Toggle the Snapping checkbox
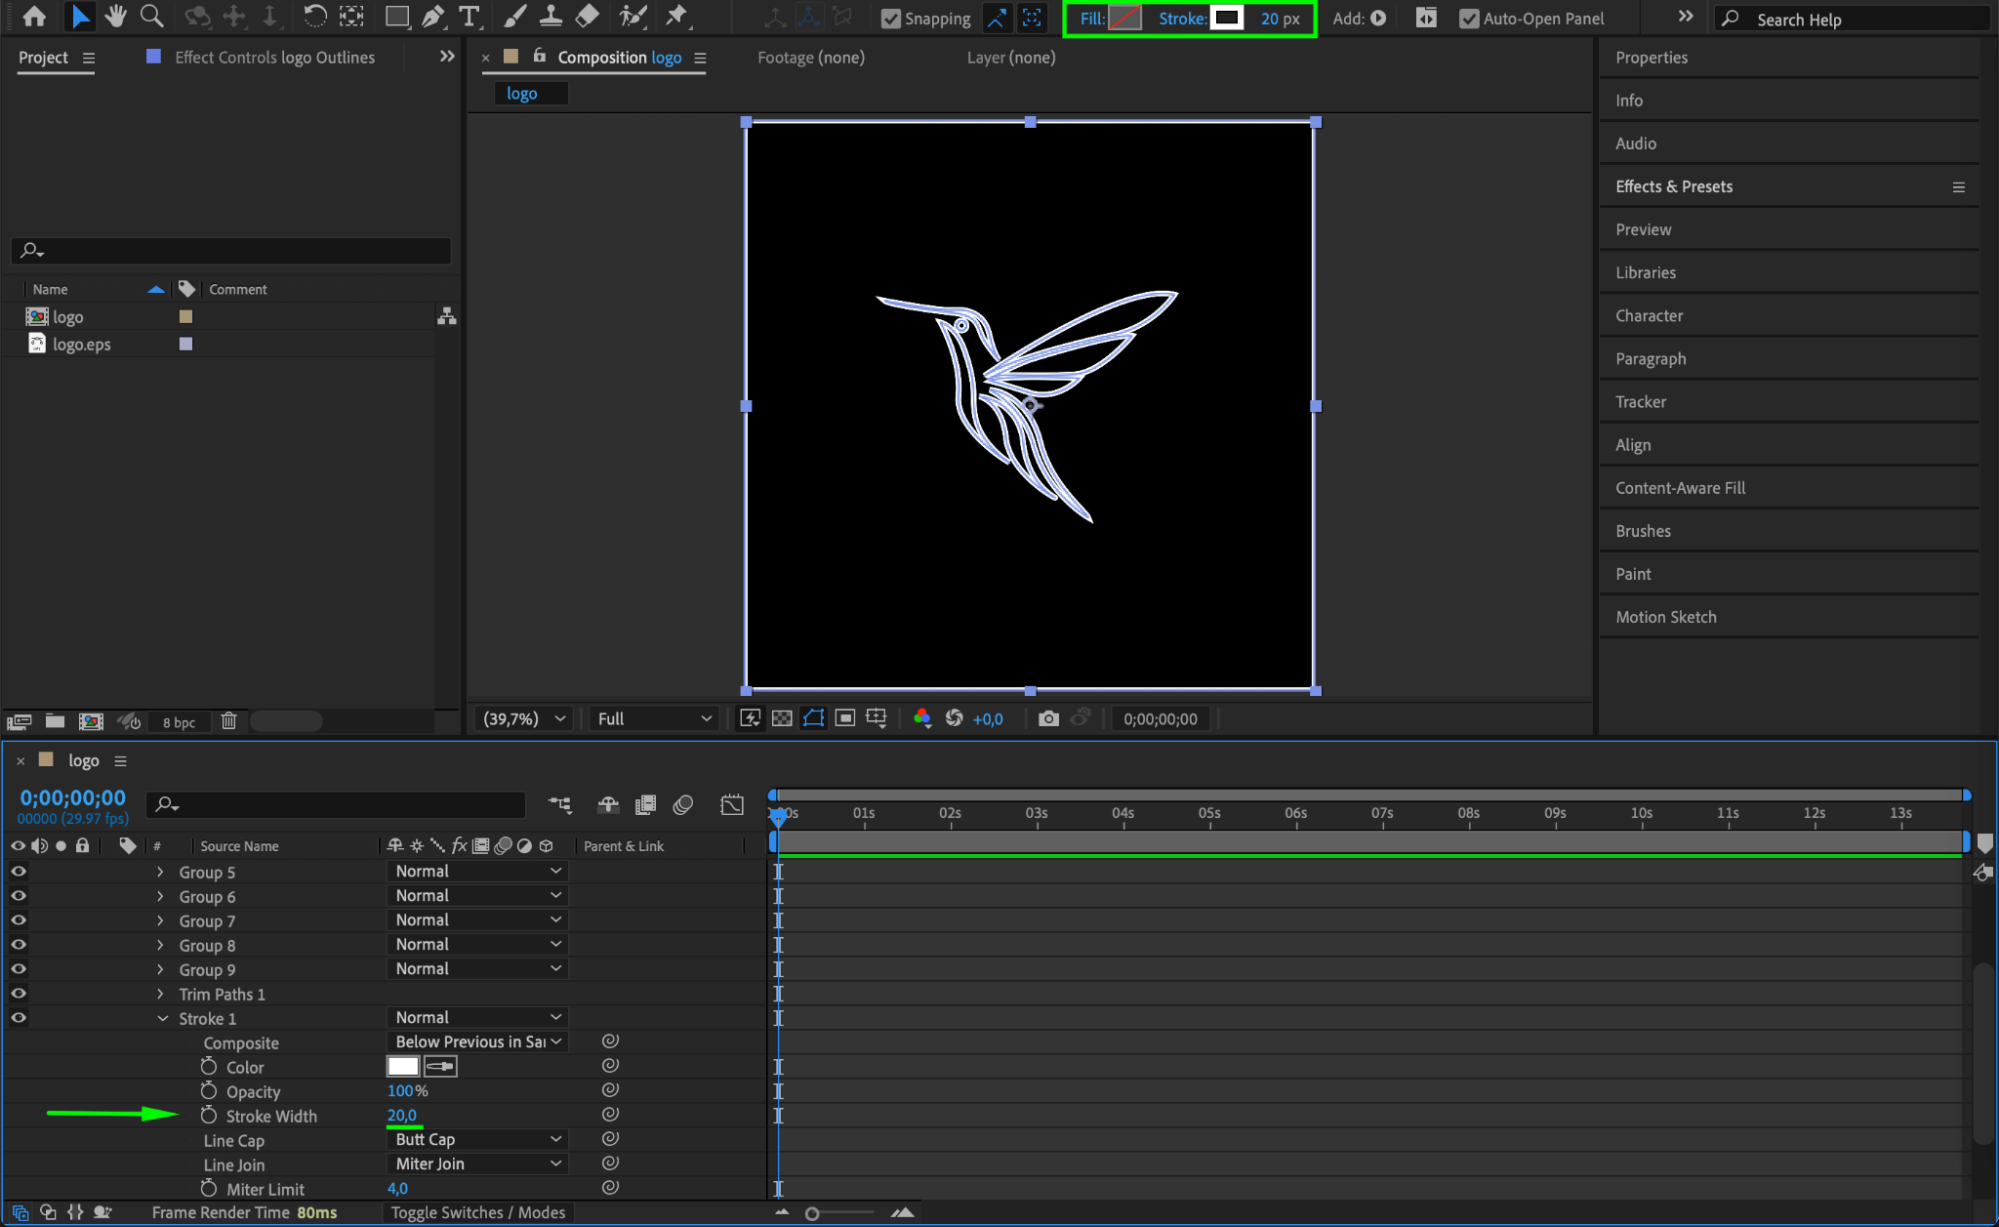Screen dimensions: 1999x1227 (x=890, y=19)
